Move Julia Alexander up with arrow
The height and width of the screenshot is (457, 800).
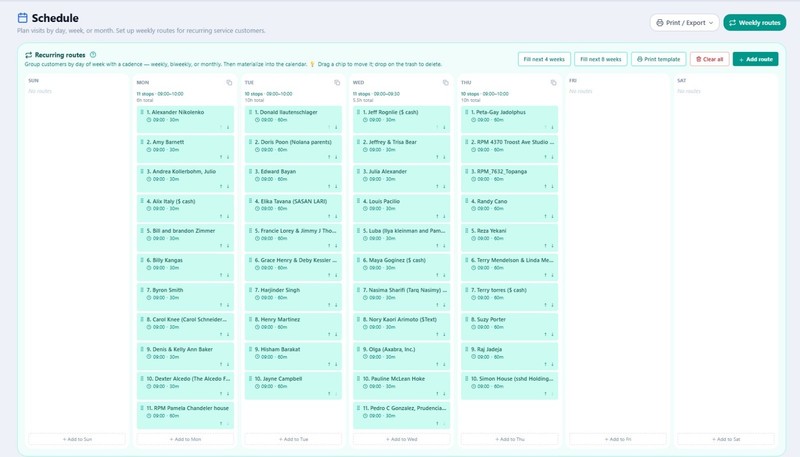pos(437,187)
